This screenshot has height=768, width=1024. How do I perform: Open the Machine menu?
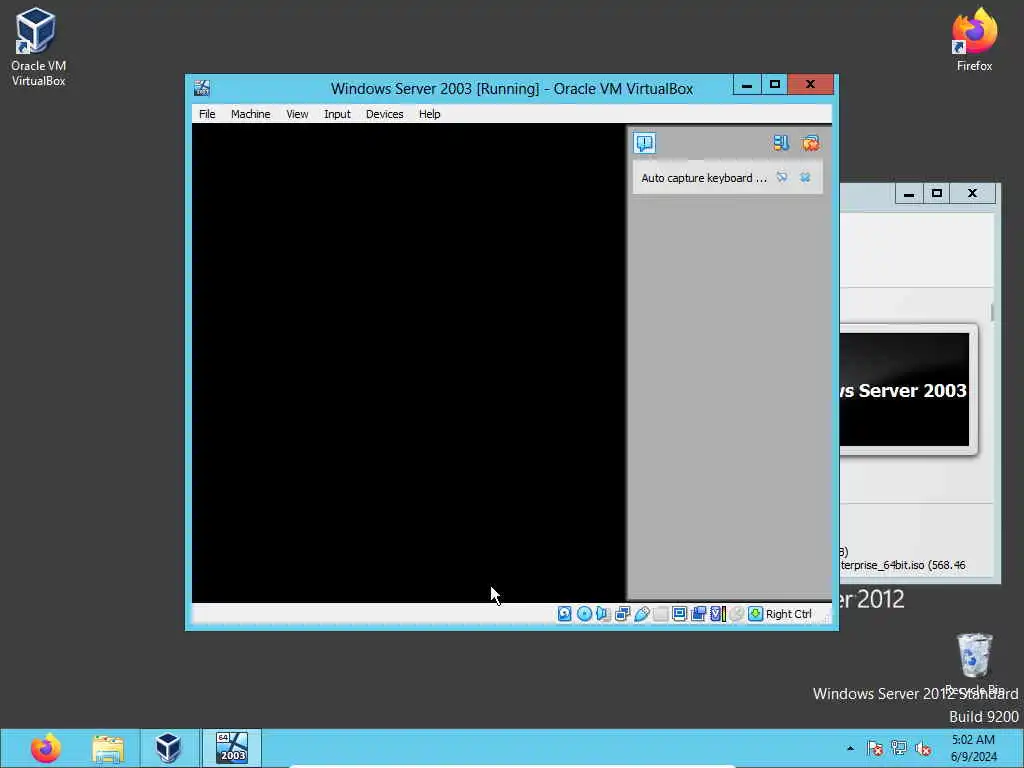[250, 114]
